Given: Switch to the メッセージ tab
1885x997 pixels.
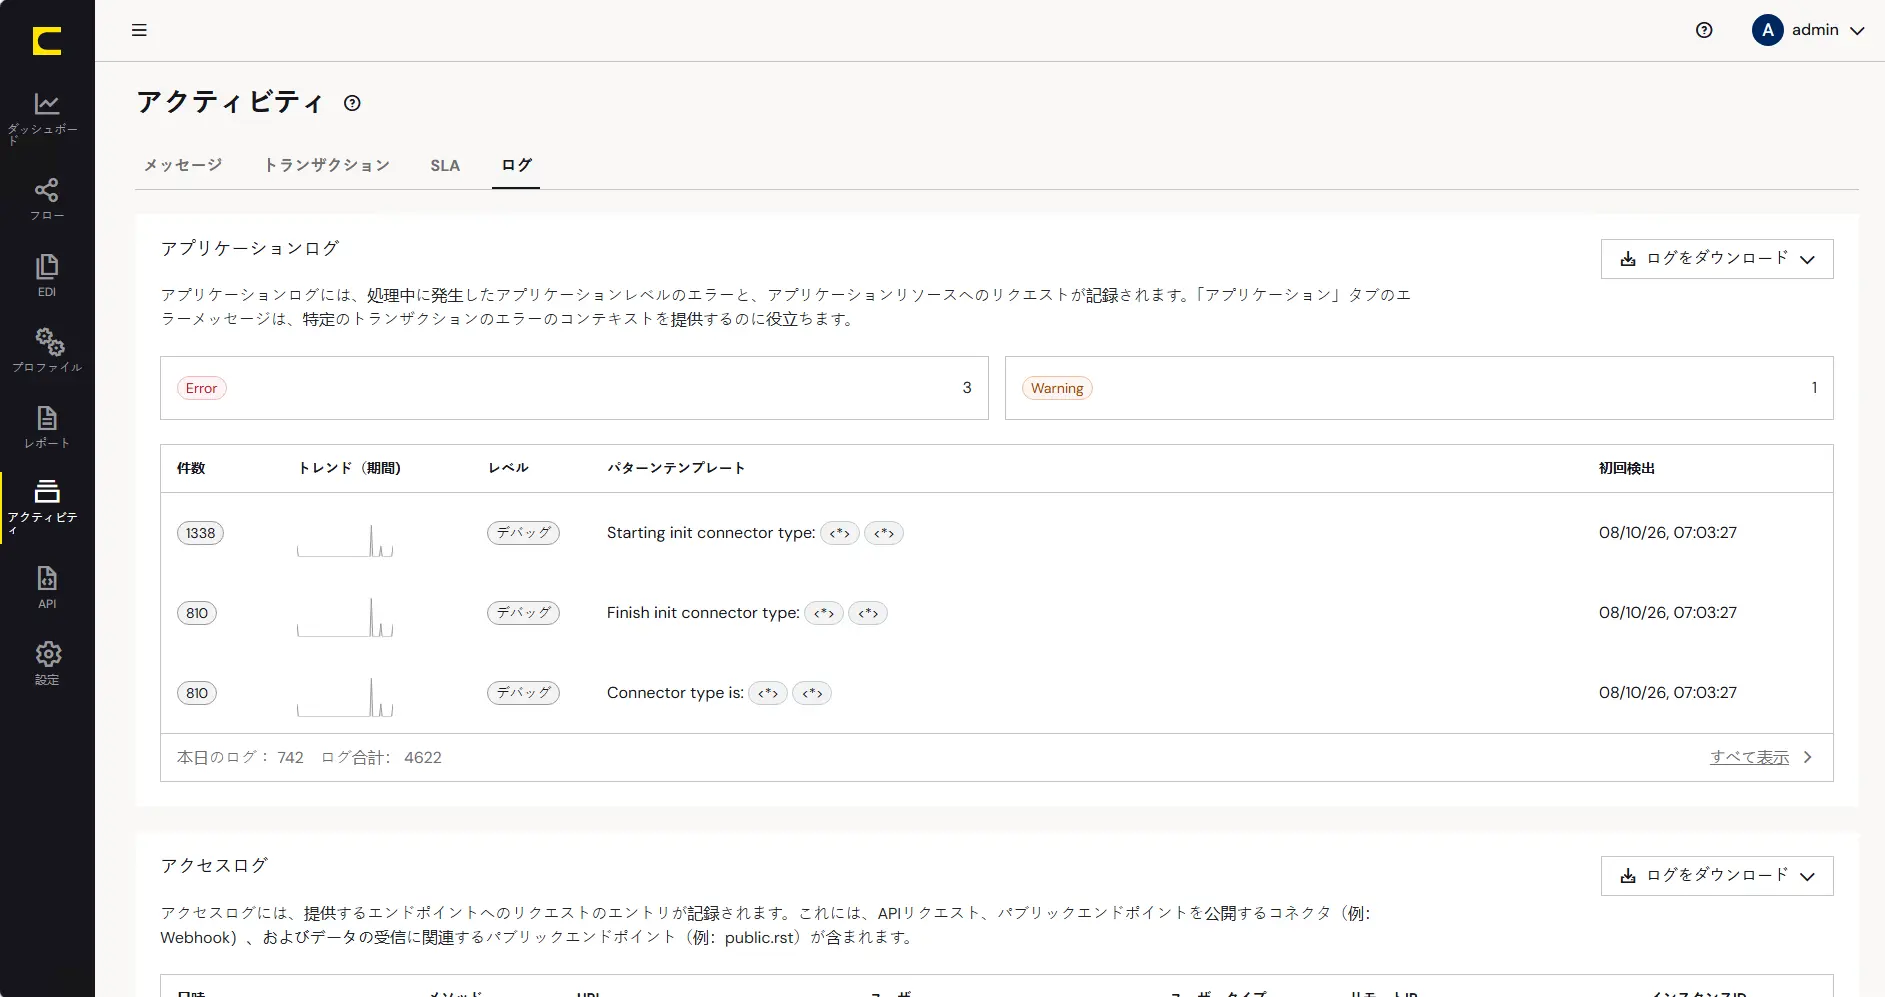Looking at the screenshot, I should [x=183, y=165].
